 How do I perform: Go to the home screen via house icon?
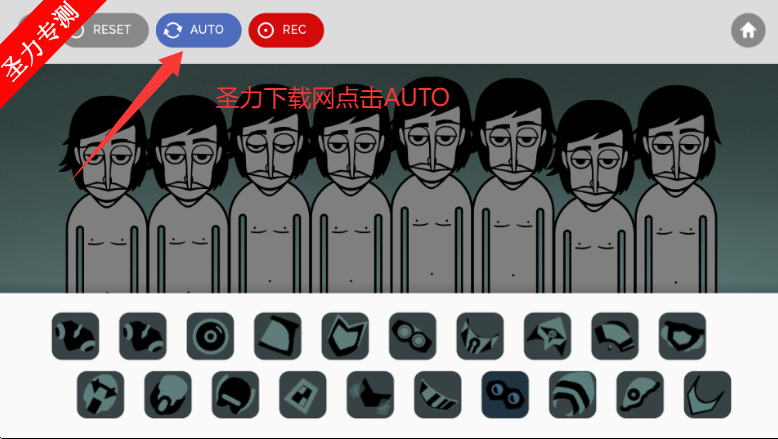coord(748,30)
